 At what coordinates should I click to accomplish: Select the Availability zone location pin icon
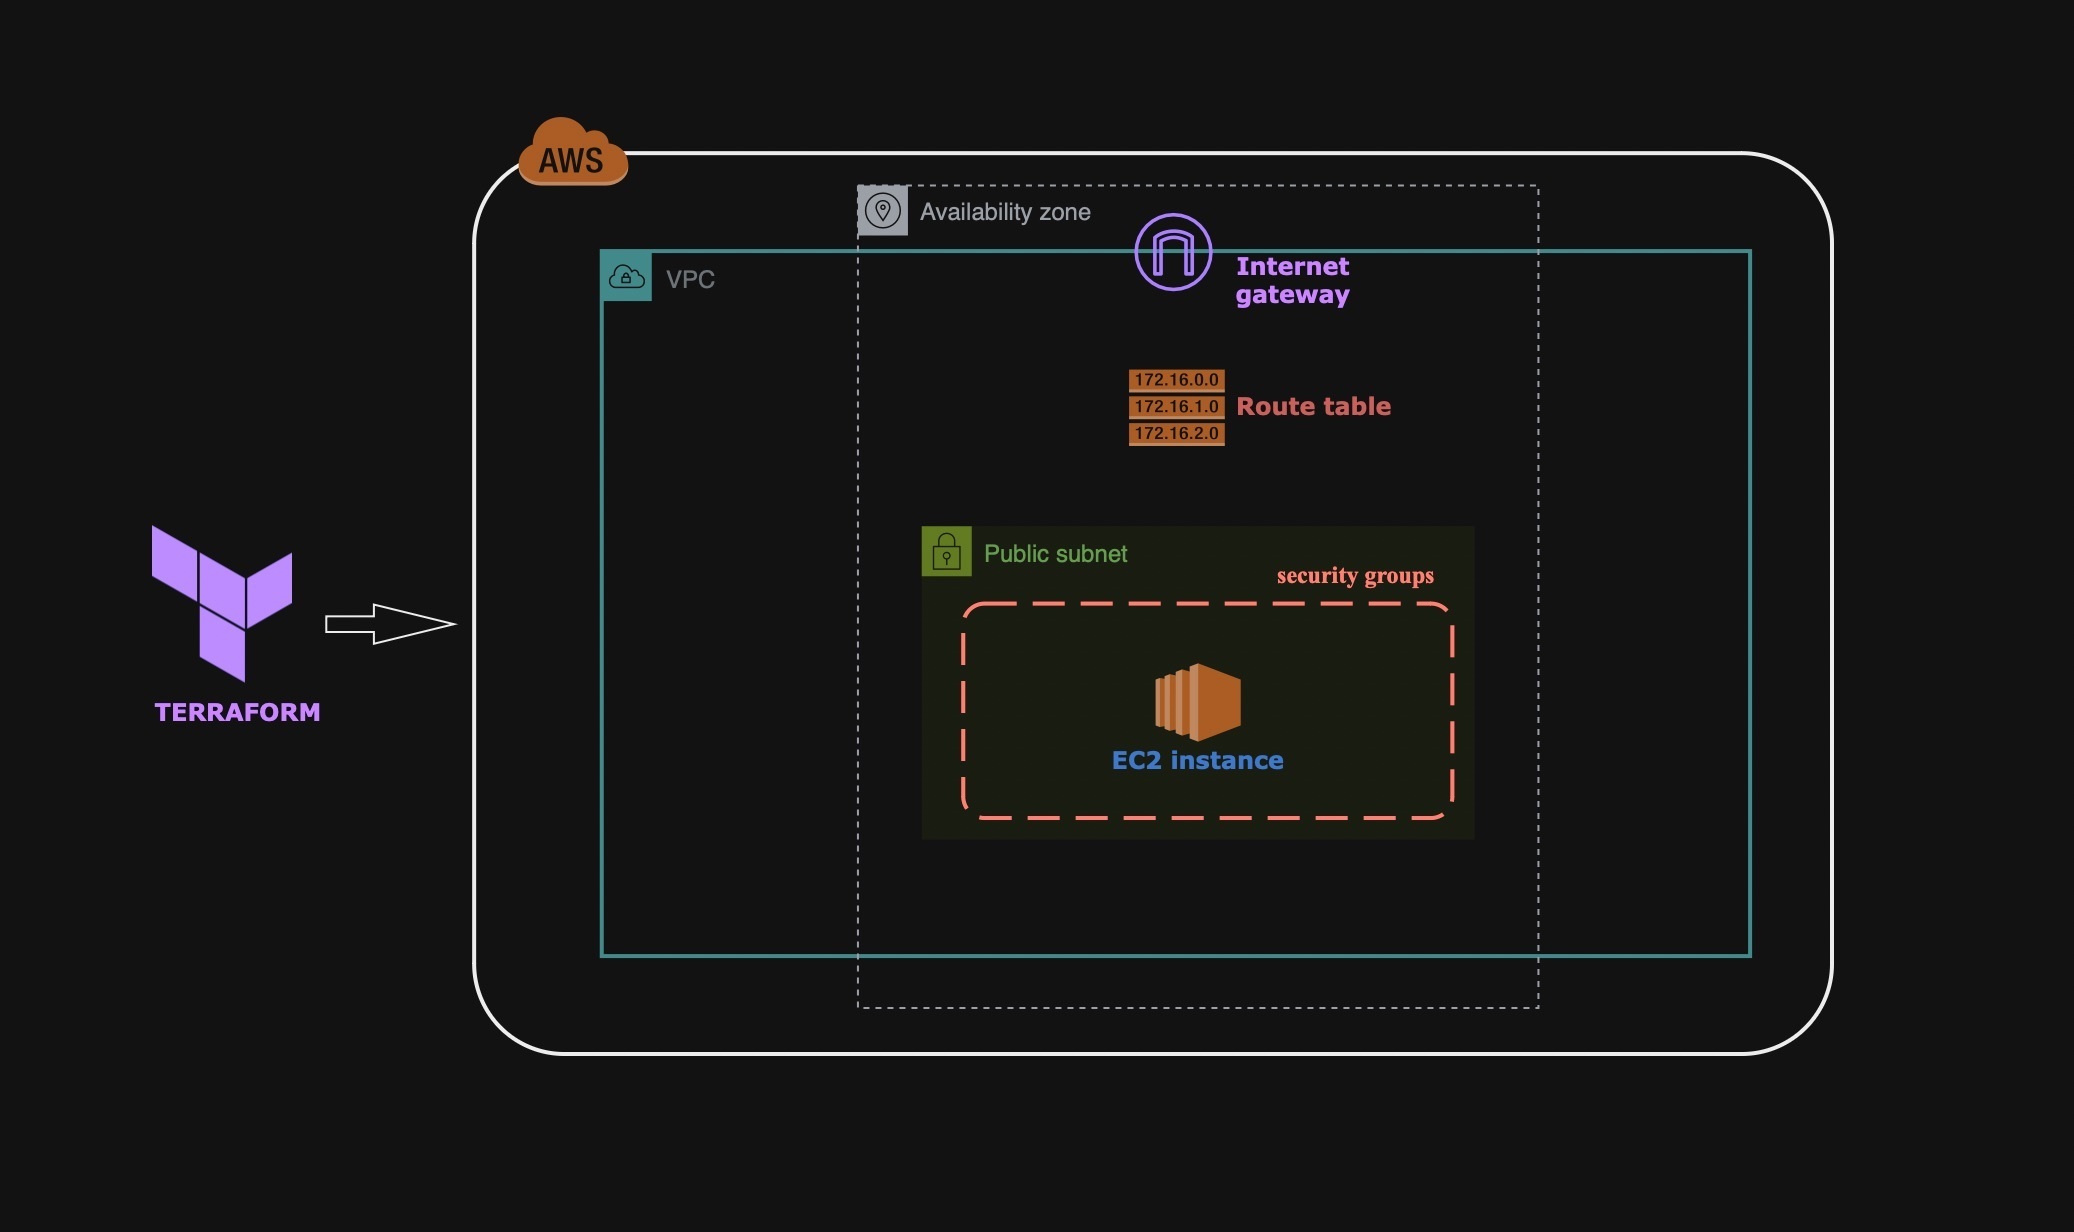coord(883,211)
